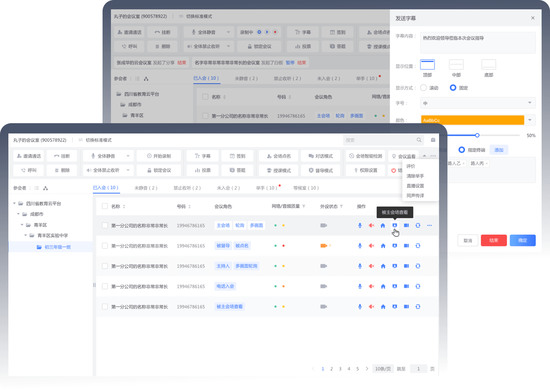Click refresh icon in the 被督导 row
Viewport: 550px width, 392px height.
click(x=418, y=246)
